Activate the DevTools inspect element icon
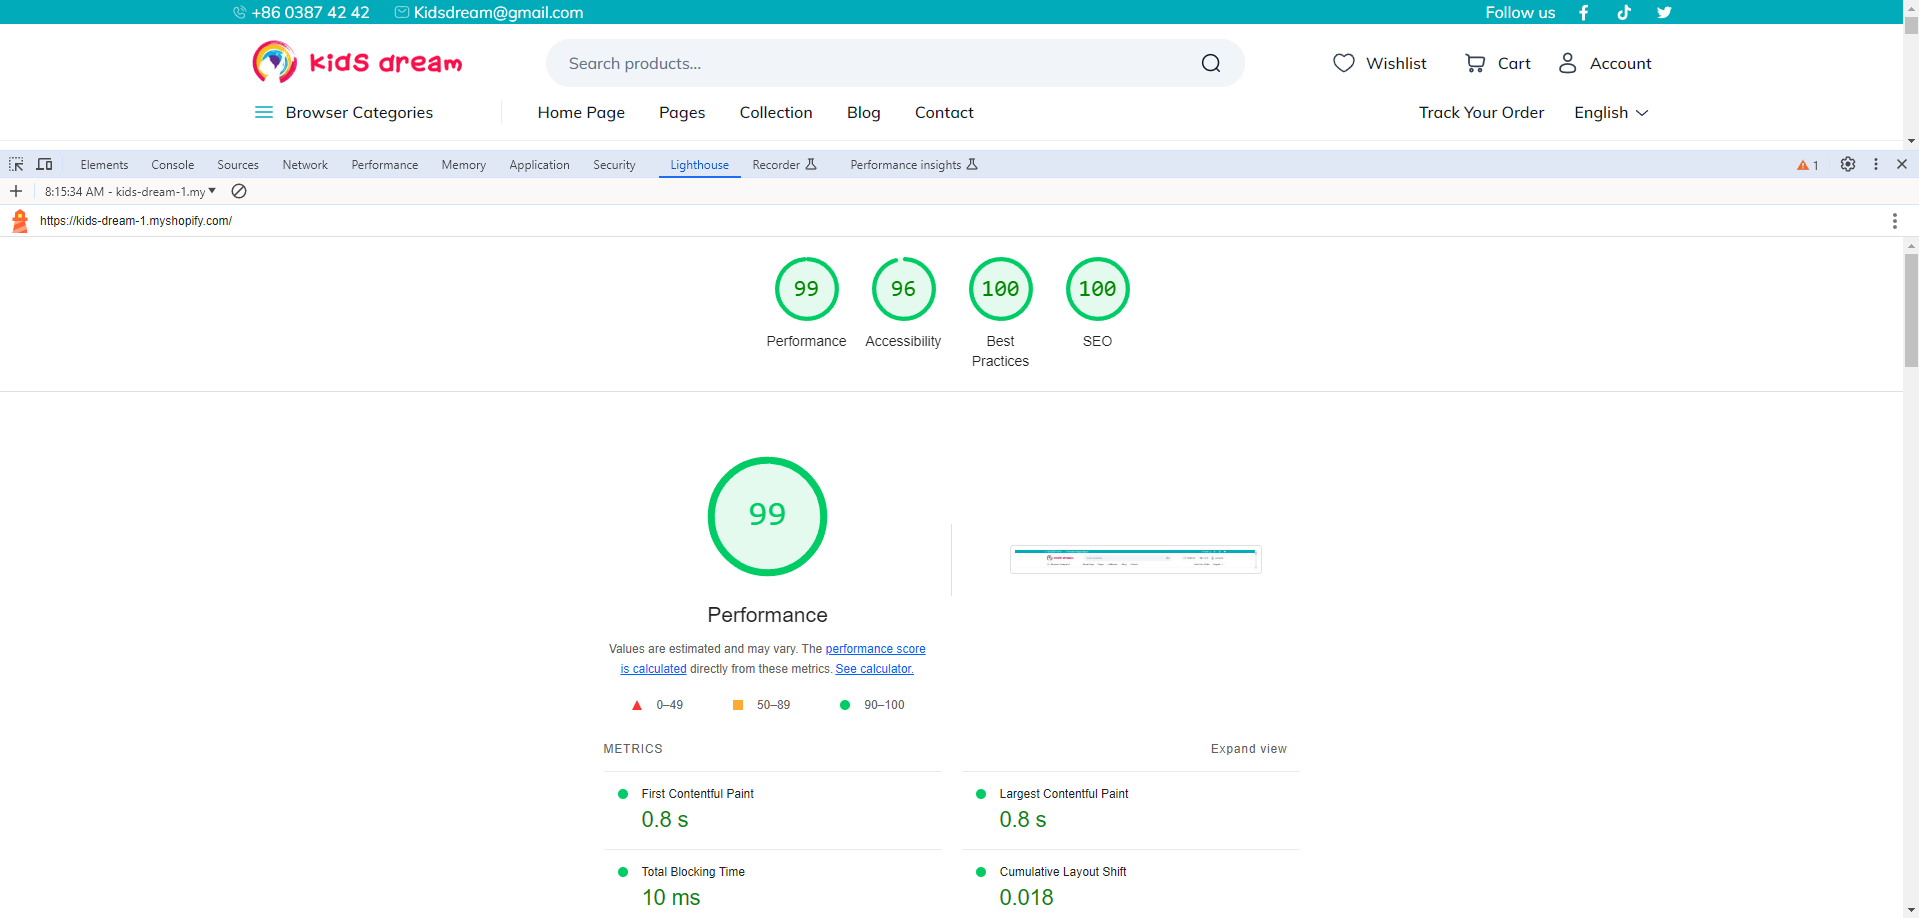Viewport: 1919px width, 918px height. coord(16,164)
